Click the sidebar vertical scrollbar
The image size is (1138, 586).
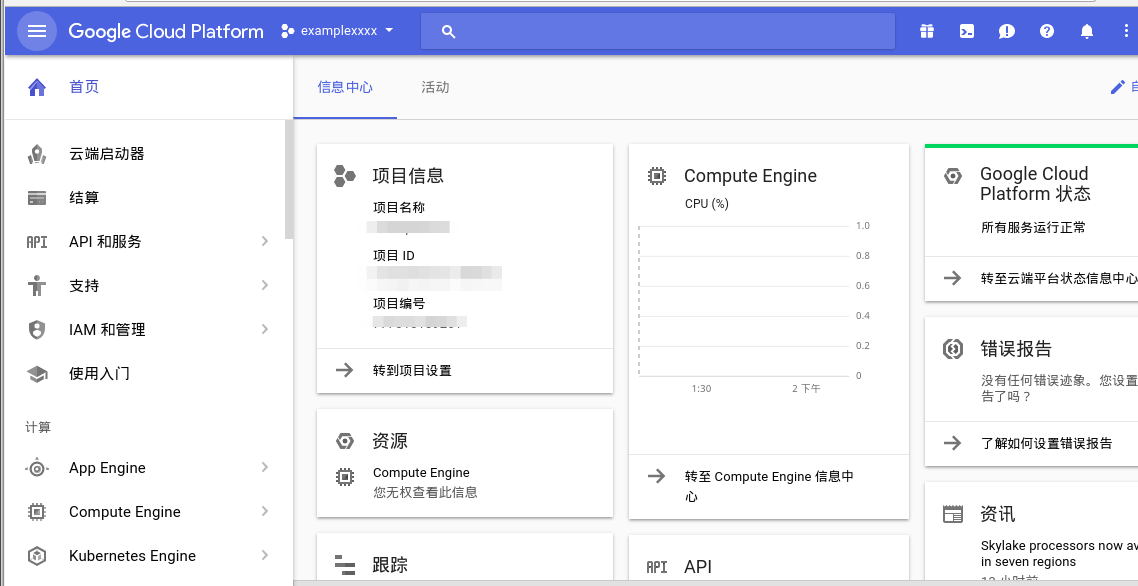tap(289, 179)
